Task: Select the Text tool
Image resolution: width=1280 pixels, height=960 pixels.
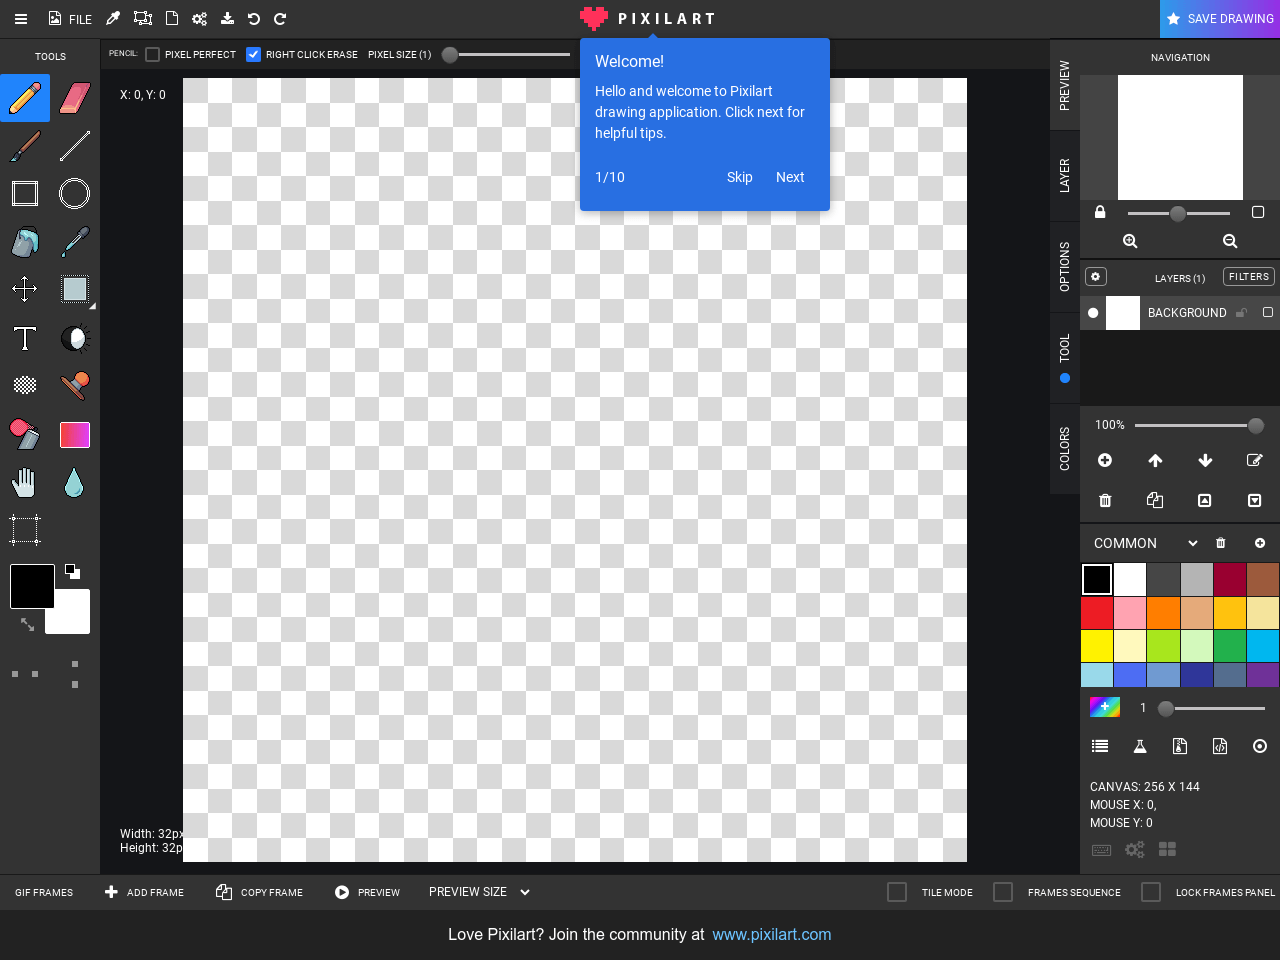Action: tap(25, 339)
